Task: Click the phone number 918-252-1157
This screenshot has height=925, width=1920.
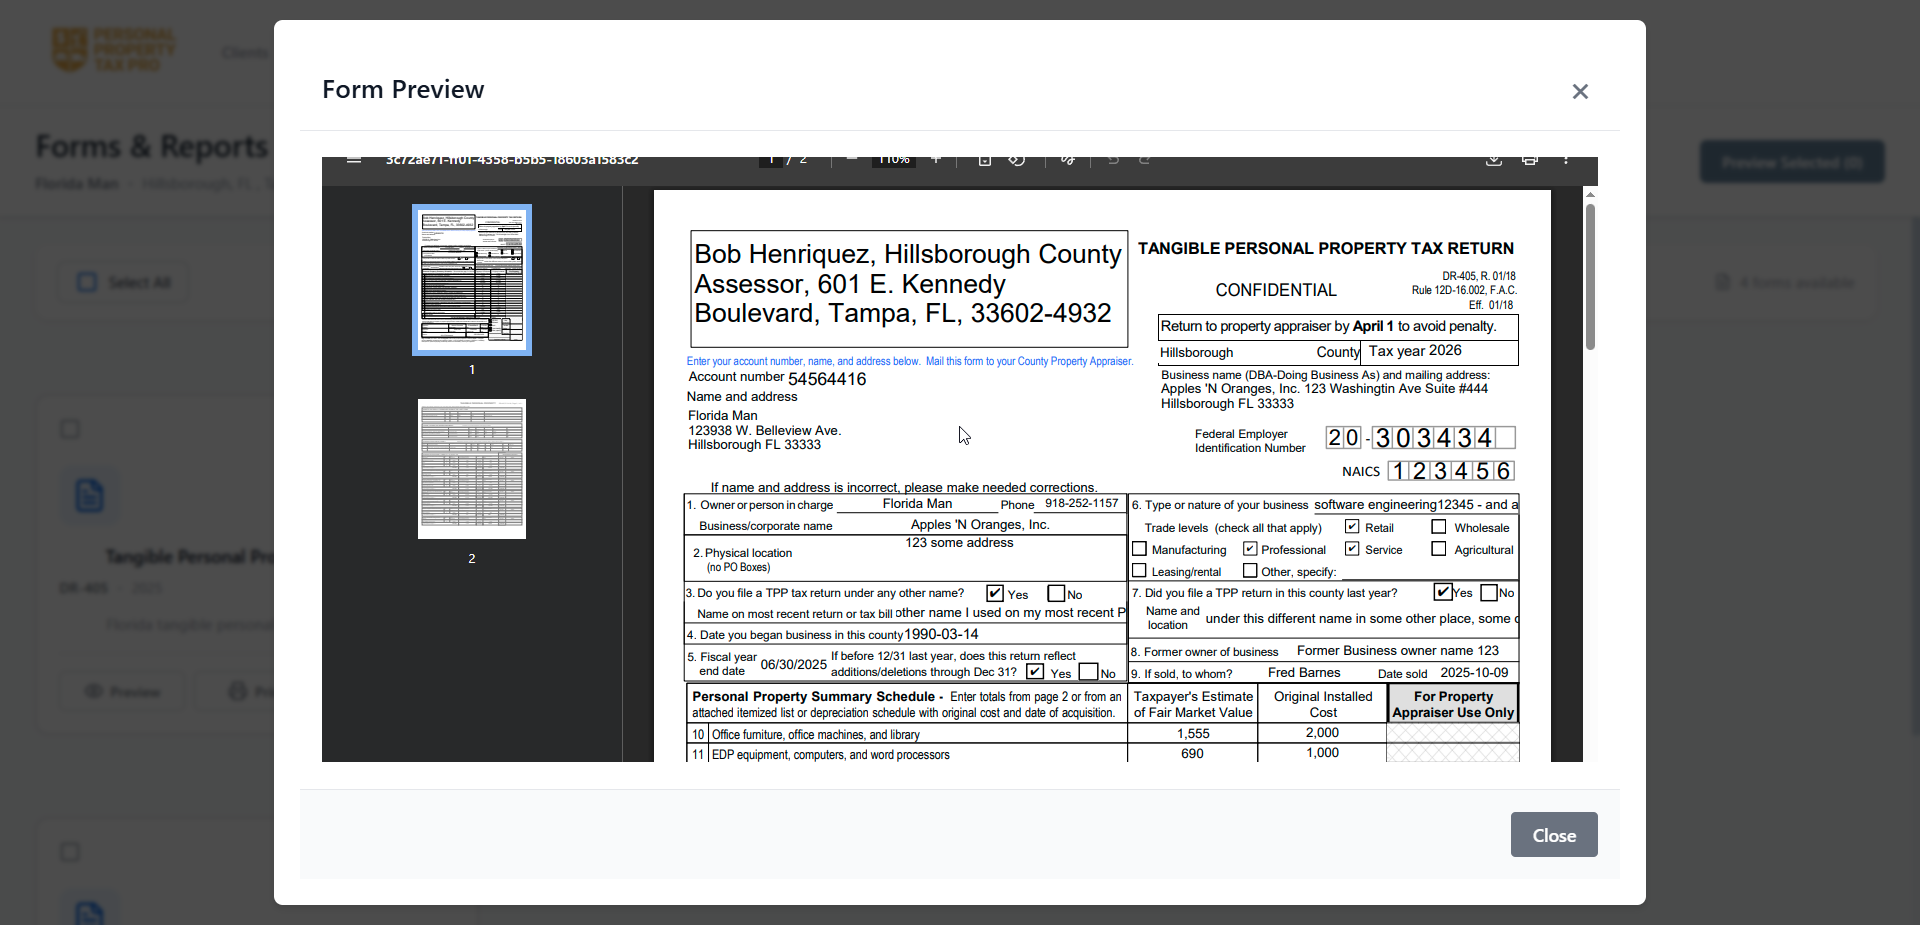Action: pyautogui.click(x=1082, y=503)
